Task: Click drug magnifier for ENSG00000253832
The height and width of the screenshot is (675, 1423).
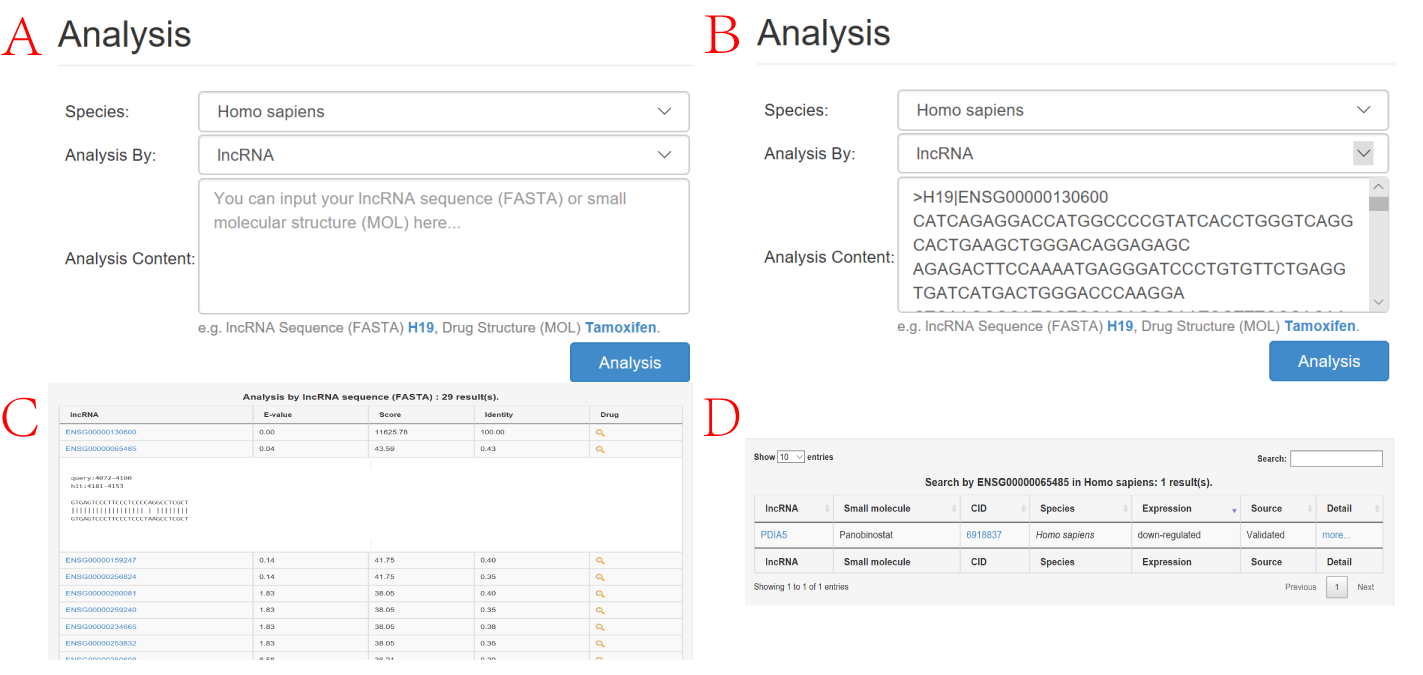Action: point(600,643)
